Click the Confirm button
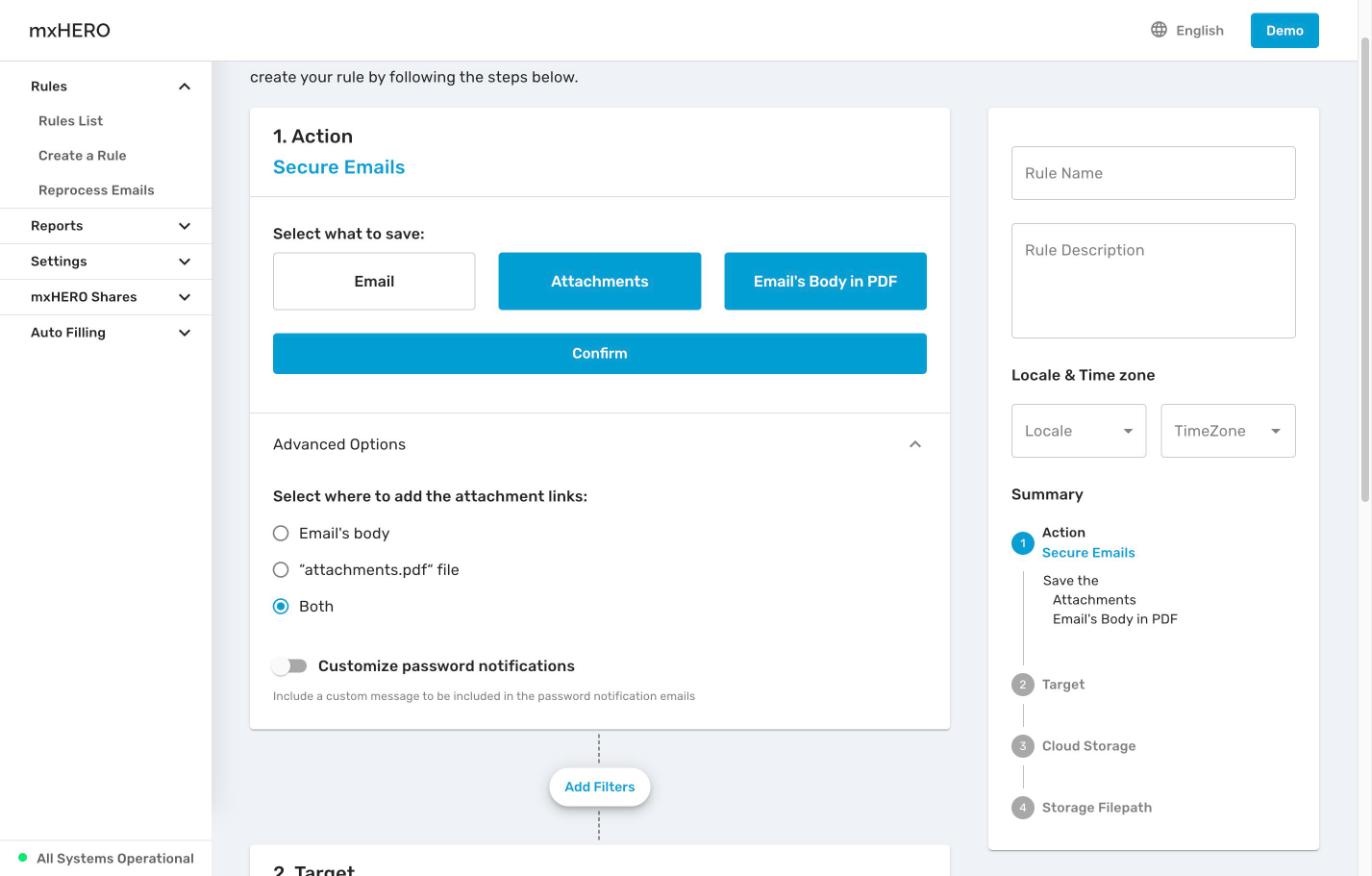Screen dimensions: 1372x876 [x=600, y=354]
